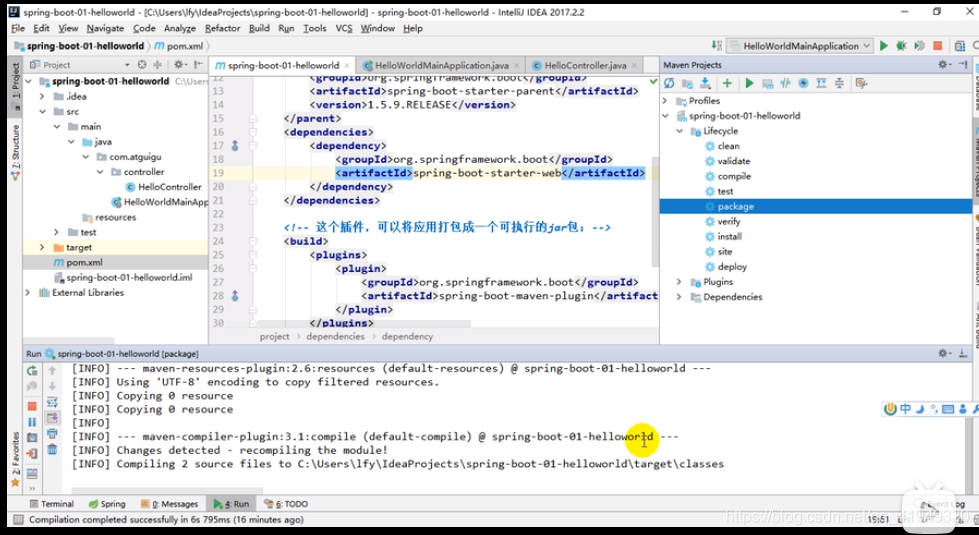979x535 pixels.
Task: Clear all console output trash icon
Action: point(52,449)
